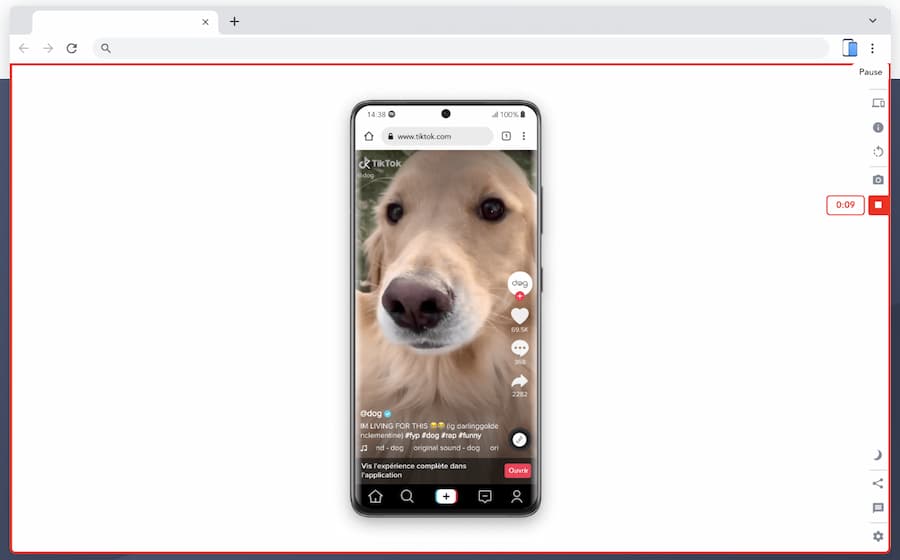Open the dog profile avatar
The height and width of the screenshot is (560, 900).
519,283
